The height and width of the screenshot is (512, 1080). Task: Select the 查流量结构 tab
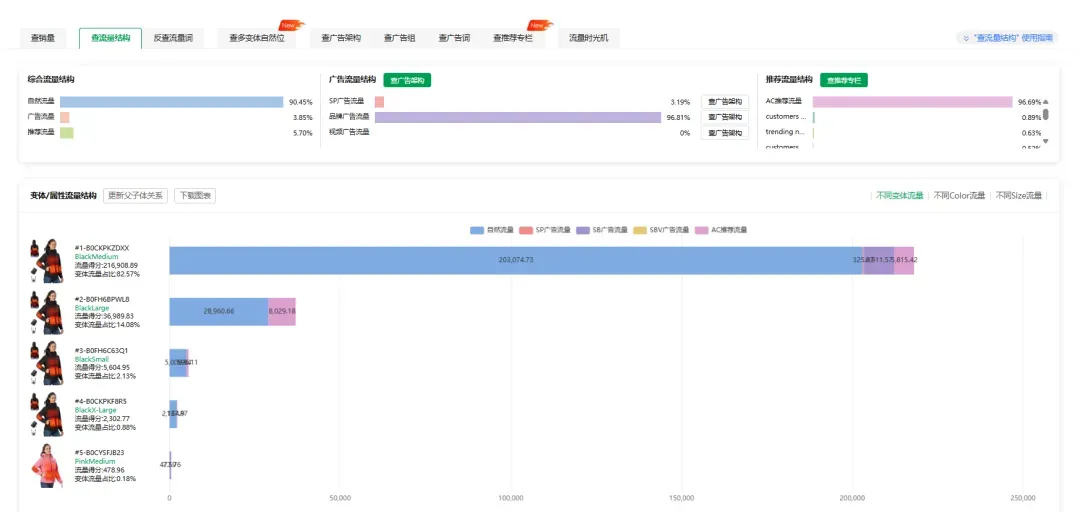pos(110,39)
